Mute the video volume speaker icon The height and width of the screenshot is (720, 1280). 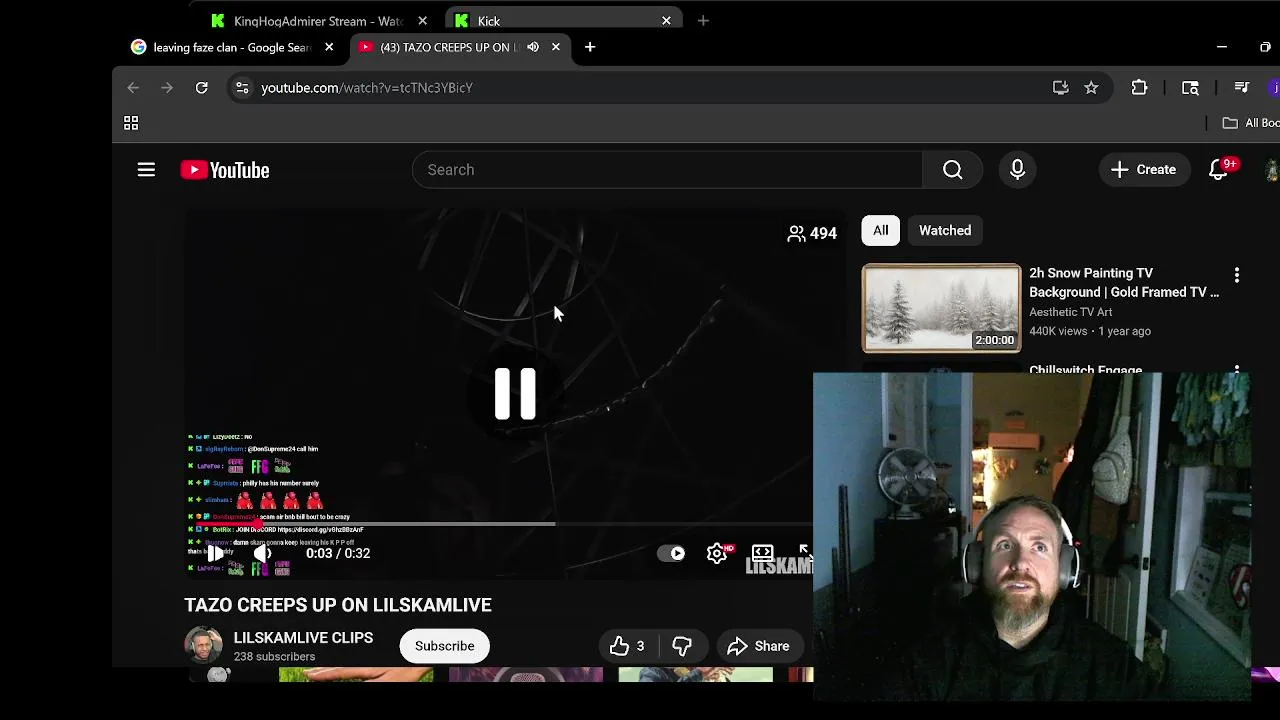point(262,553)
